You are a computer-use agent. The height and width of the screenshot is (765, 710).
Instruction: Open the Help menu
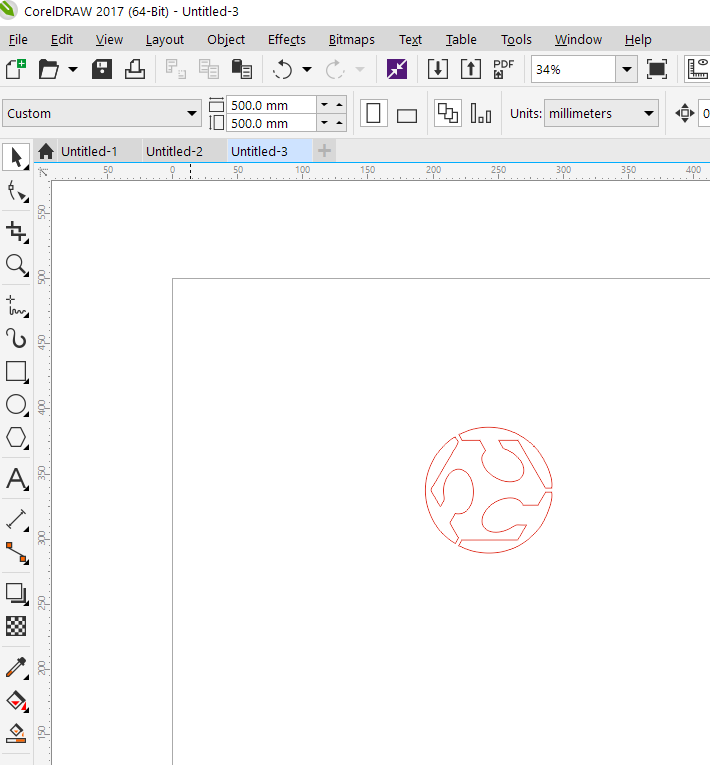click(x=638, y=40)
